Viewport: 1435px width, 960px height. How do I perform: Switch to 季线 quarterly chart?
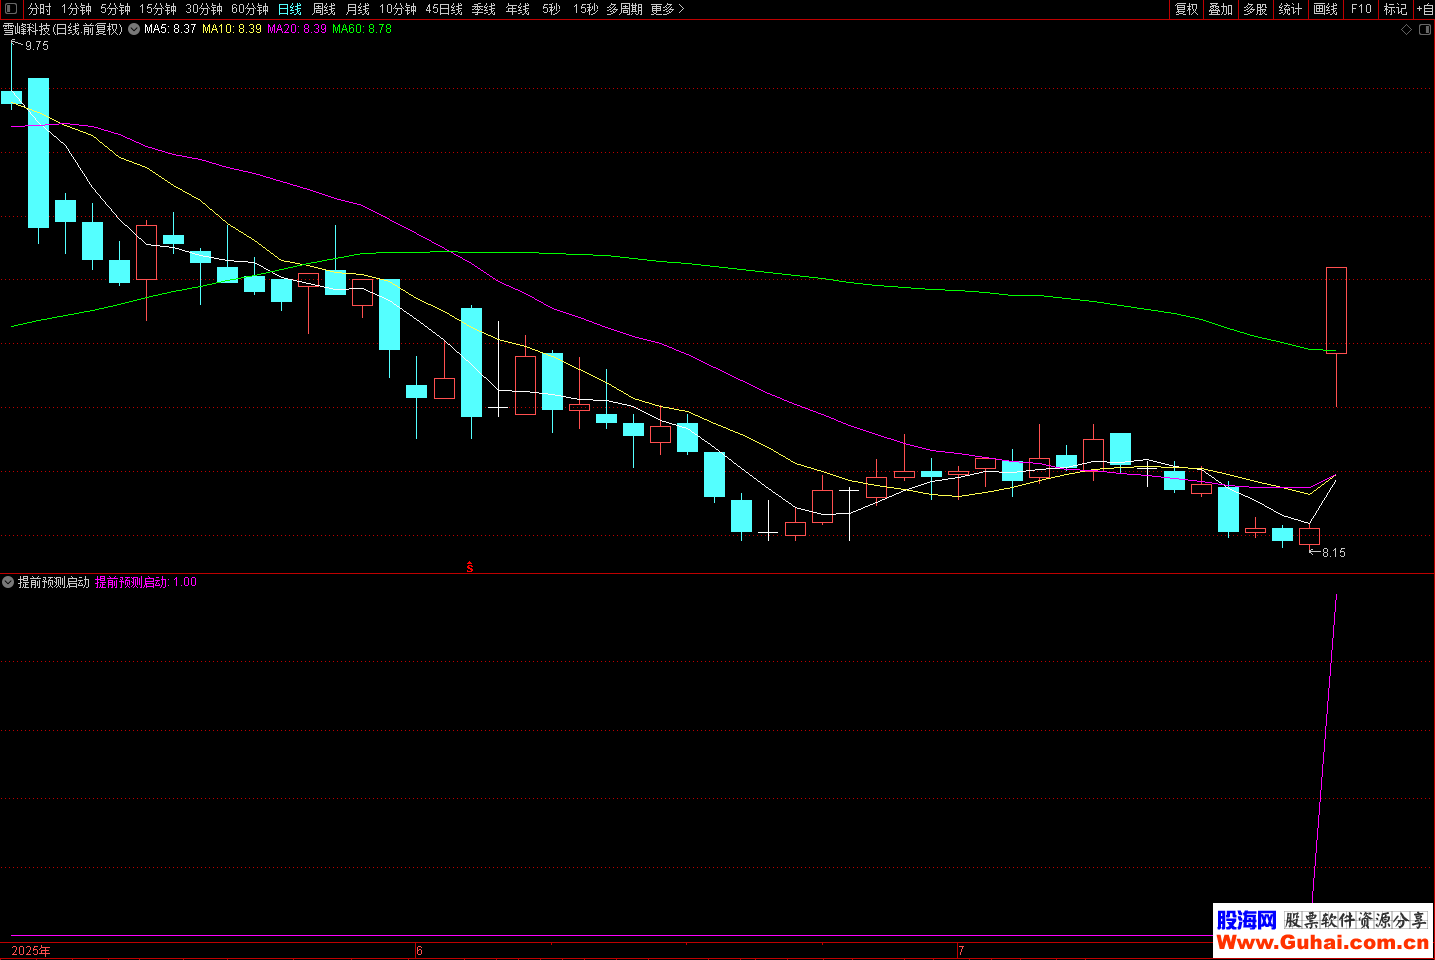coord(484,9)
